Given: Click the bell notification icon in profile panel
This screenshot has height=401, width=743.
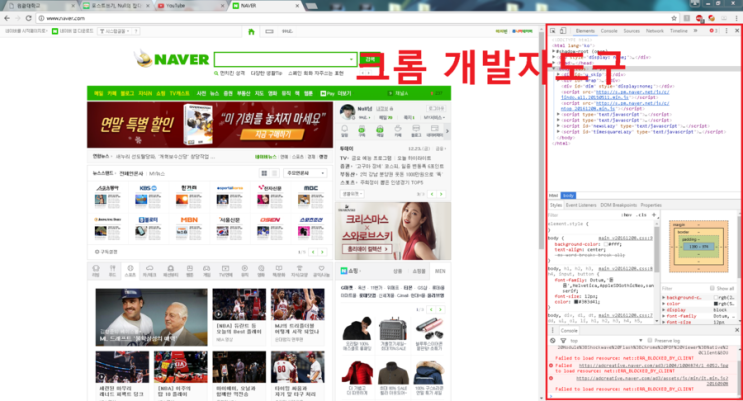Looking at the screenshot, I should (344, 129).
